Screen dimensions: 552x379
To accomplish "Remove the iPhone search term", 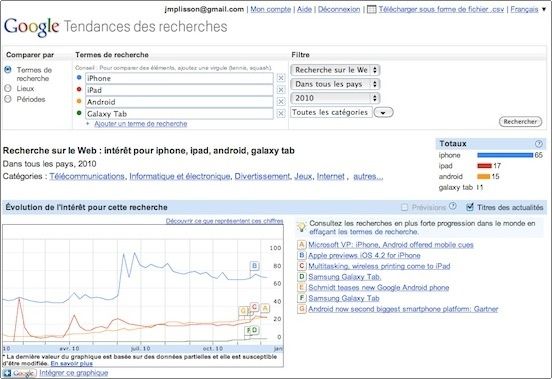I will [281, 78].
